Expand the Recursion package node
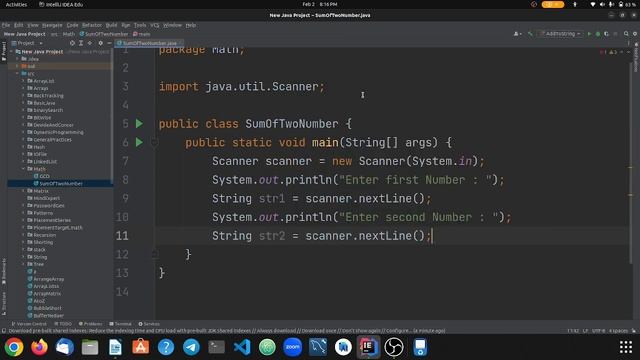This screenshot has width=640, height=360. [x=23, y=235]
